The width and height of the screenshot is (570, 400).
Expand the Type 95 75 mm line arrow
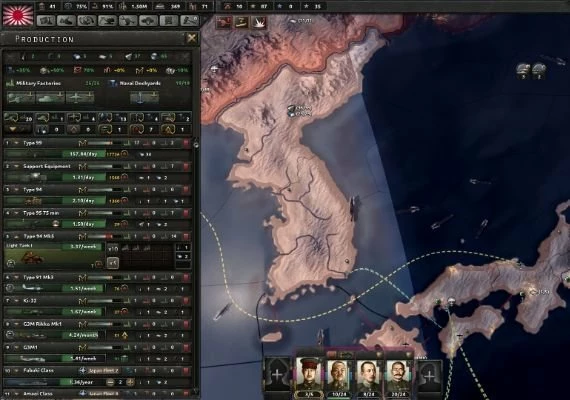tap(16, 213)
